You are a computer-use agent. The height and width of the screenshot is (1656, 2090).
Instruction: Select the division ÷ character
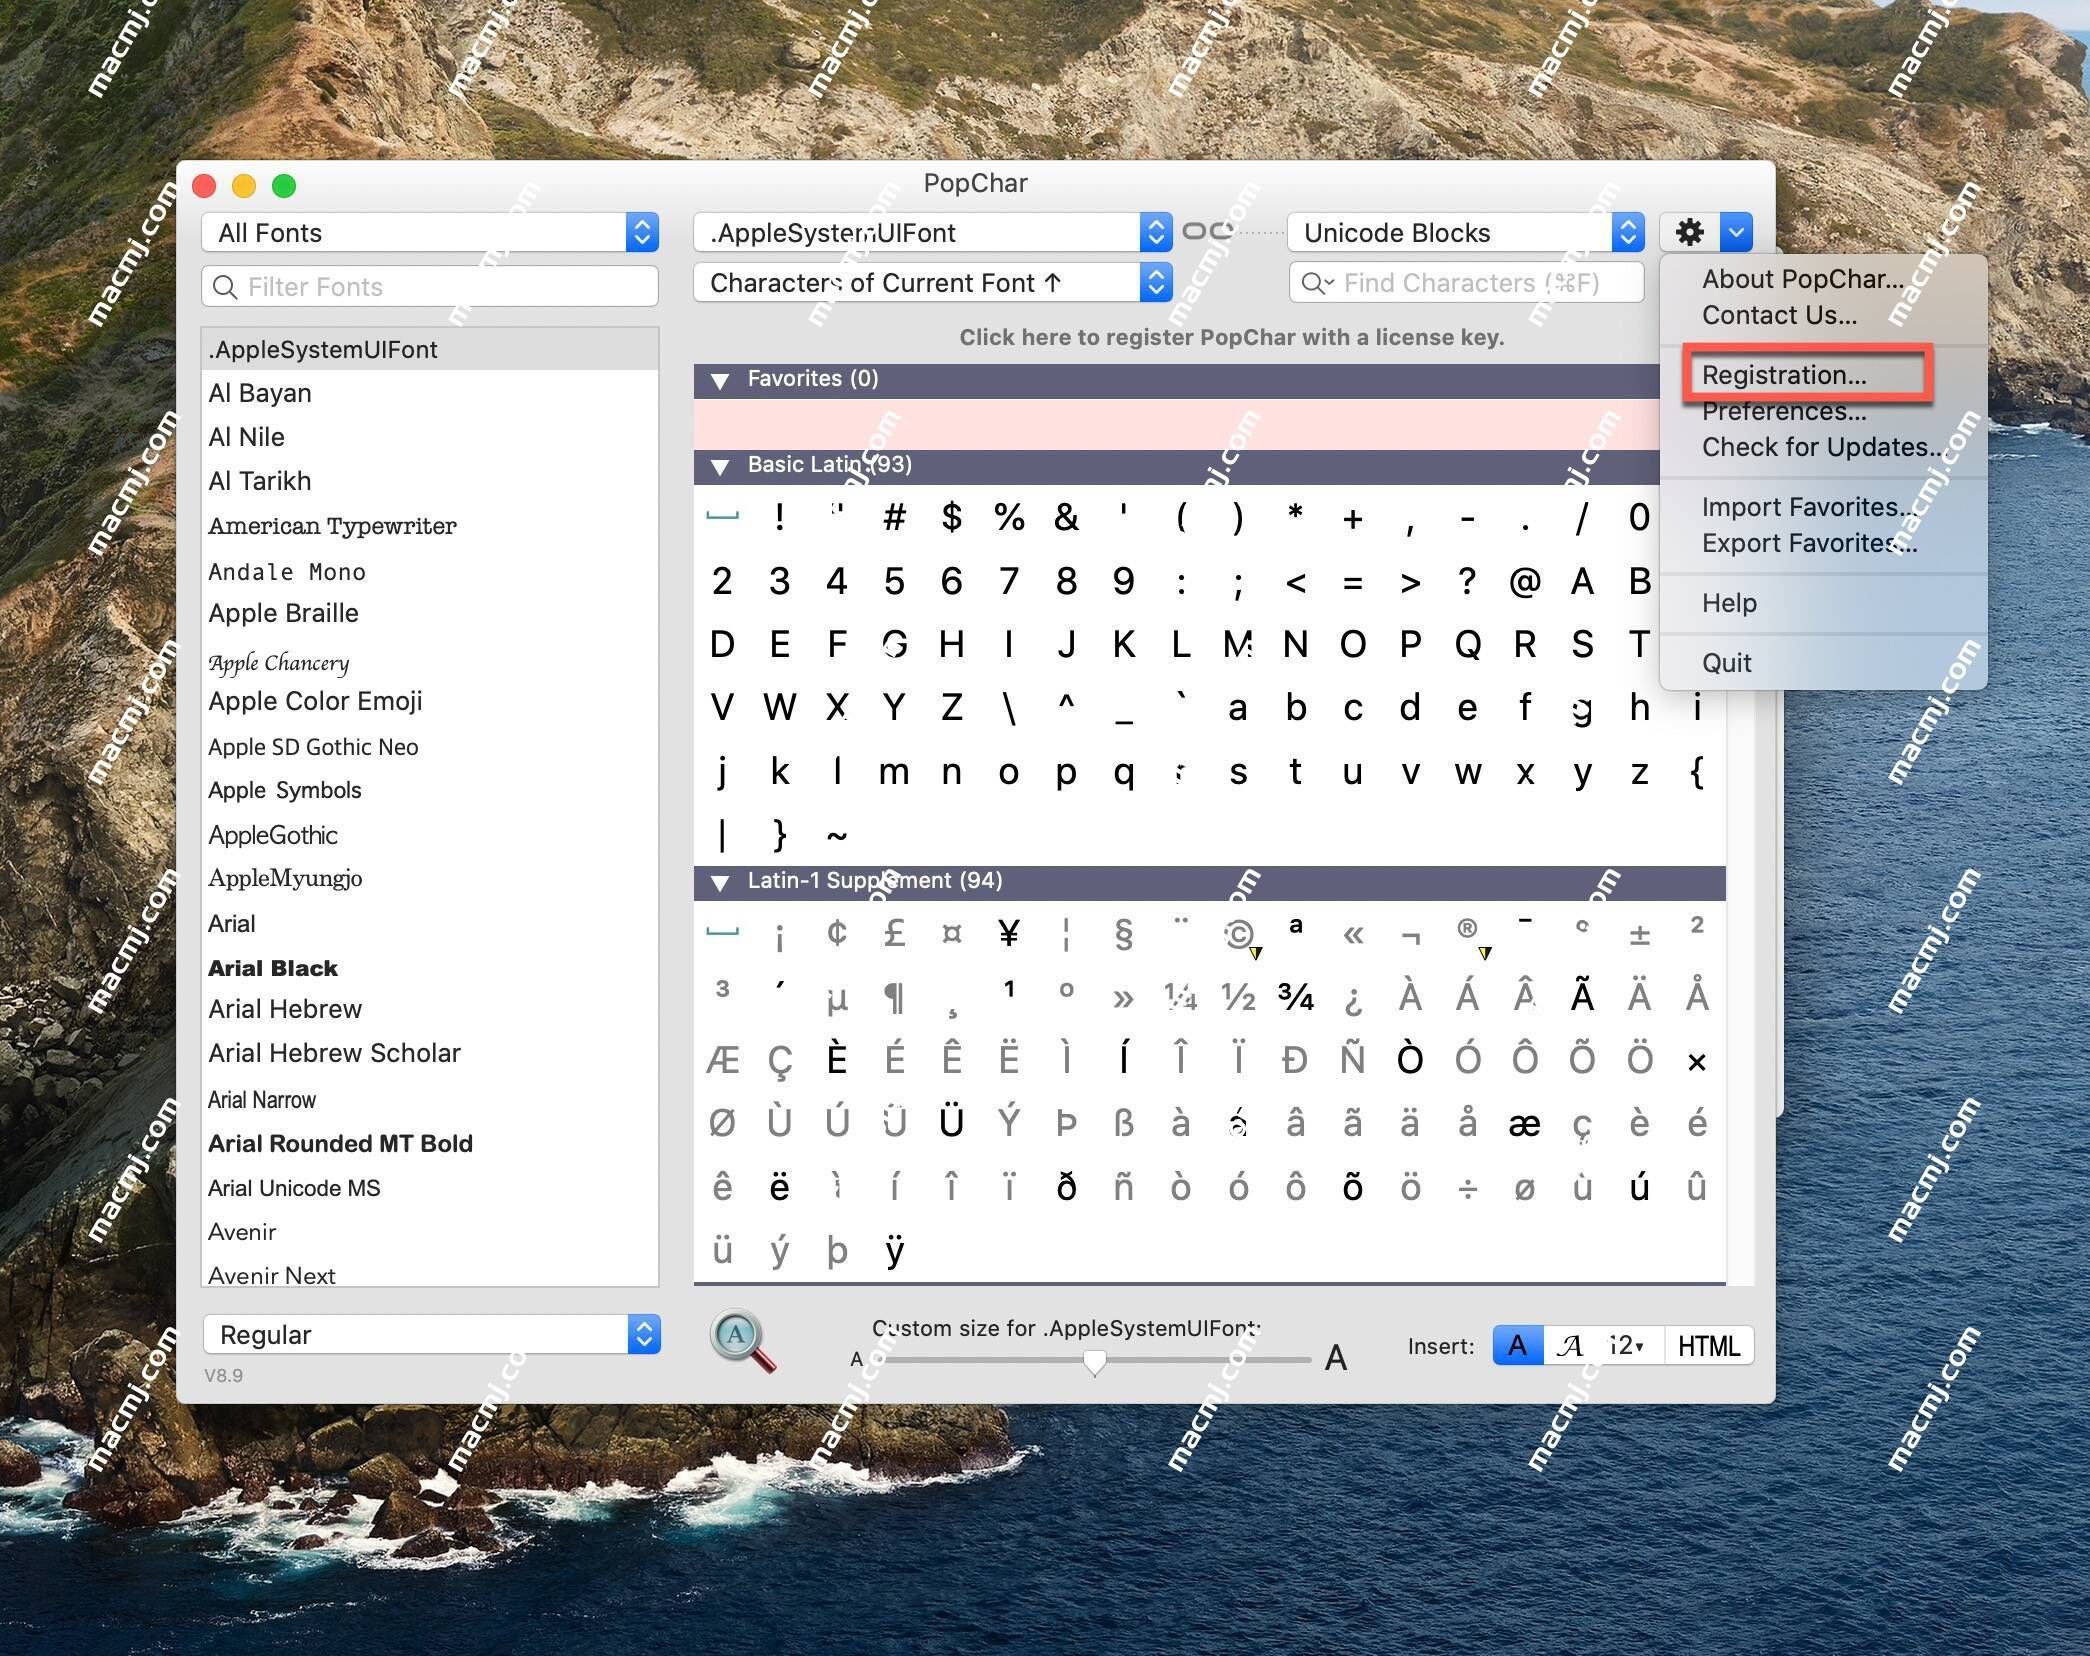(x=1467, y=1187)
